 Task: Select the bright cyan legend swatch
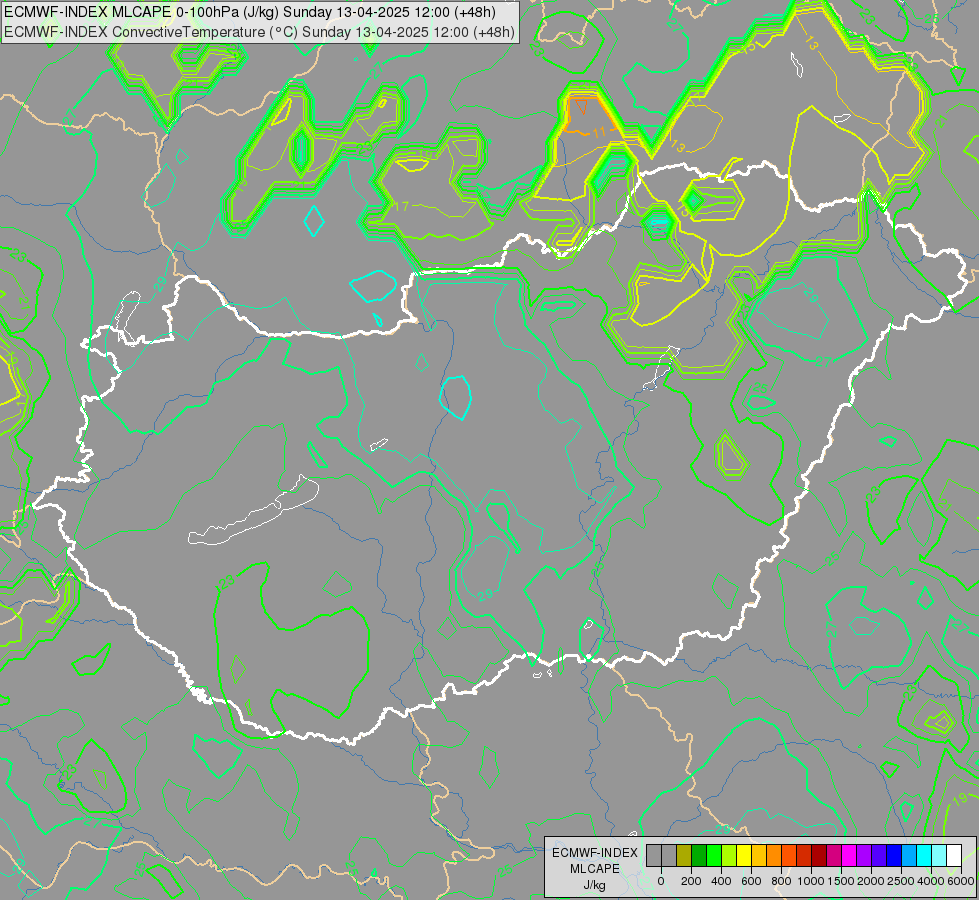(923, 856)
